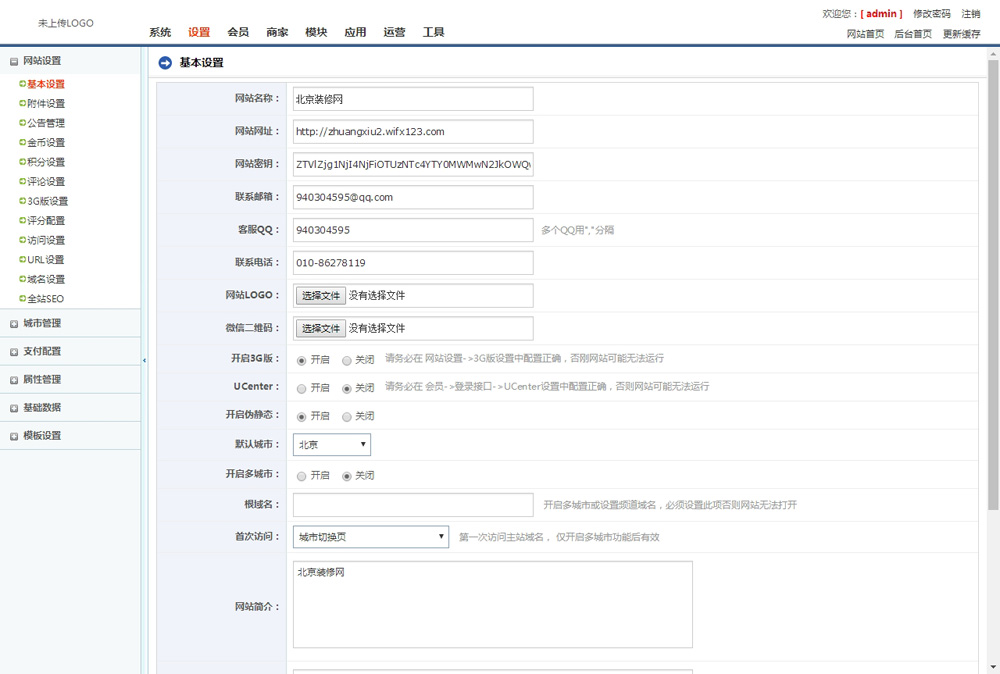The width and height of the screenshot is (1000, 674).
Task: Open the 默认城市 dropdown
Action: (x=332, y=445)
